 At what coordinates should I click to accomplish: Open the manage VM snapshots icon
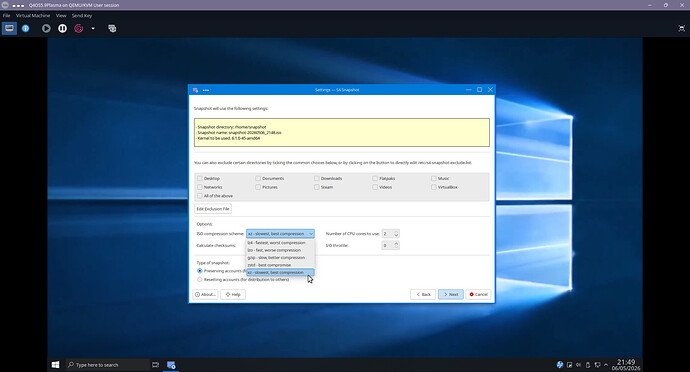pos(112,29)
